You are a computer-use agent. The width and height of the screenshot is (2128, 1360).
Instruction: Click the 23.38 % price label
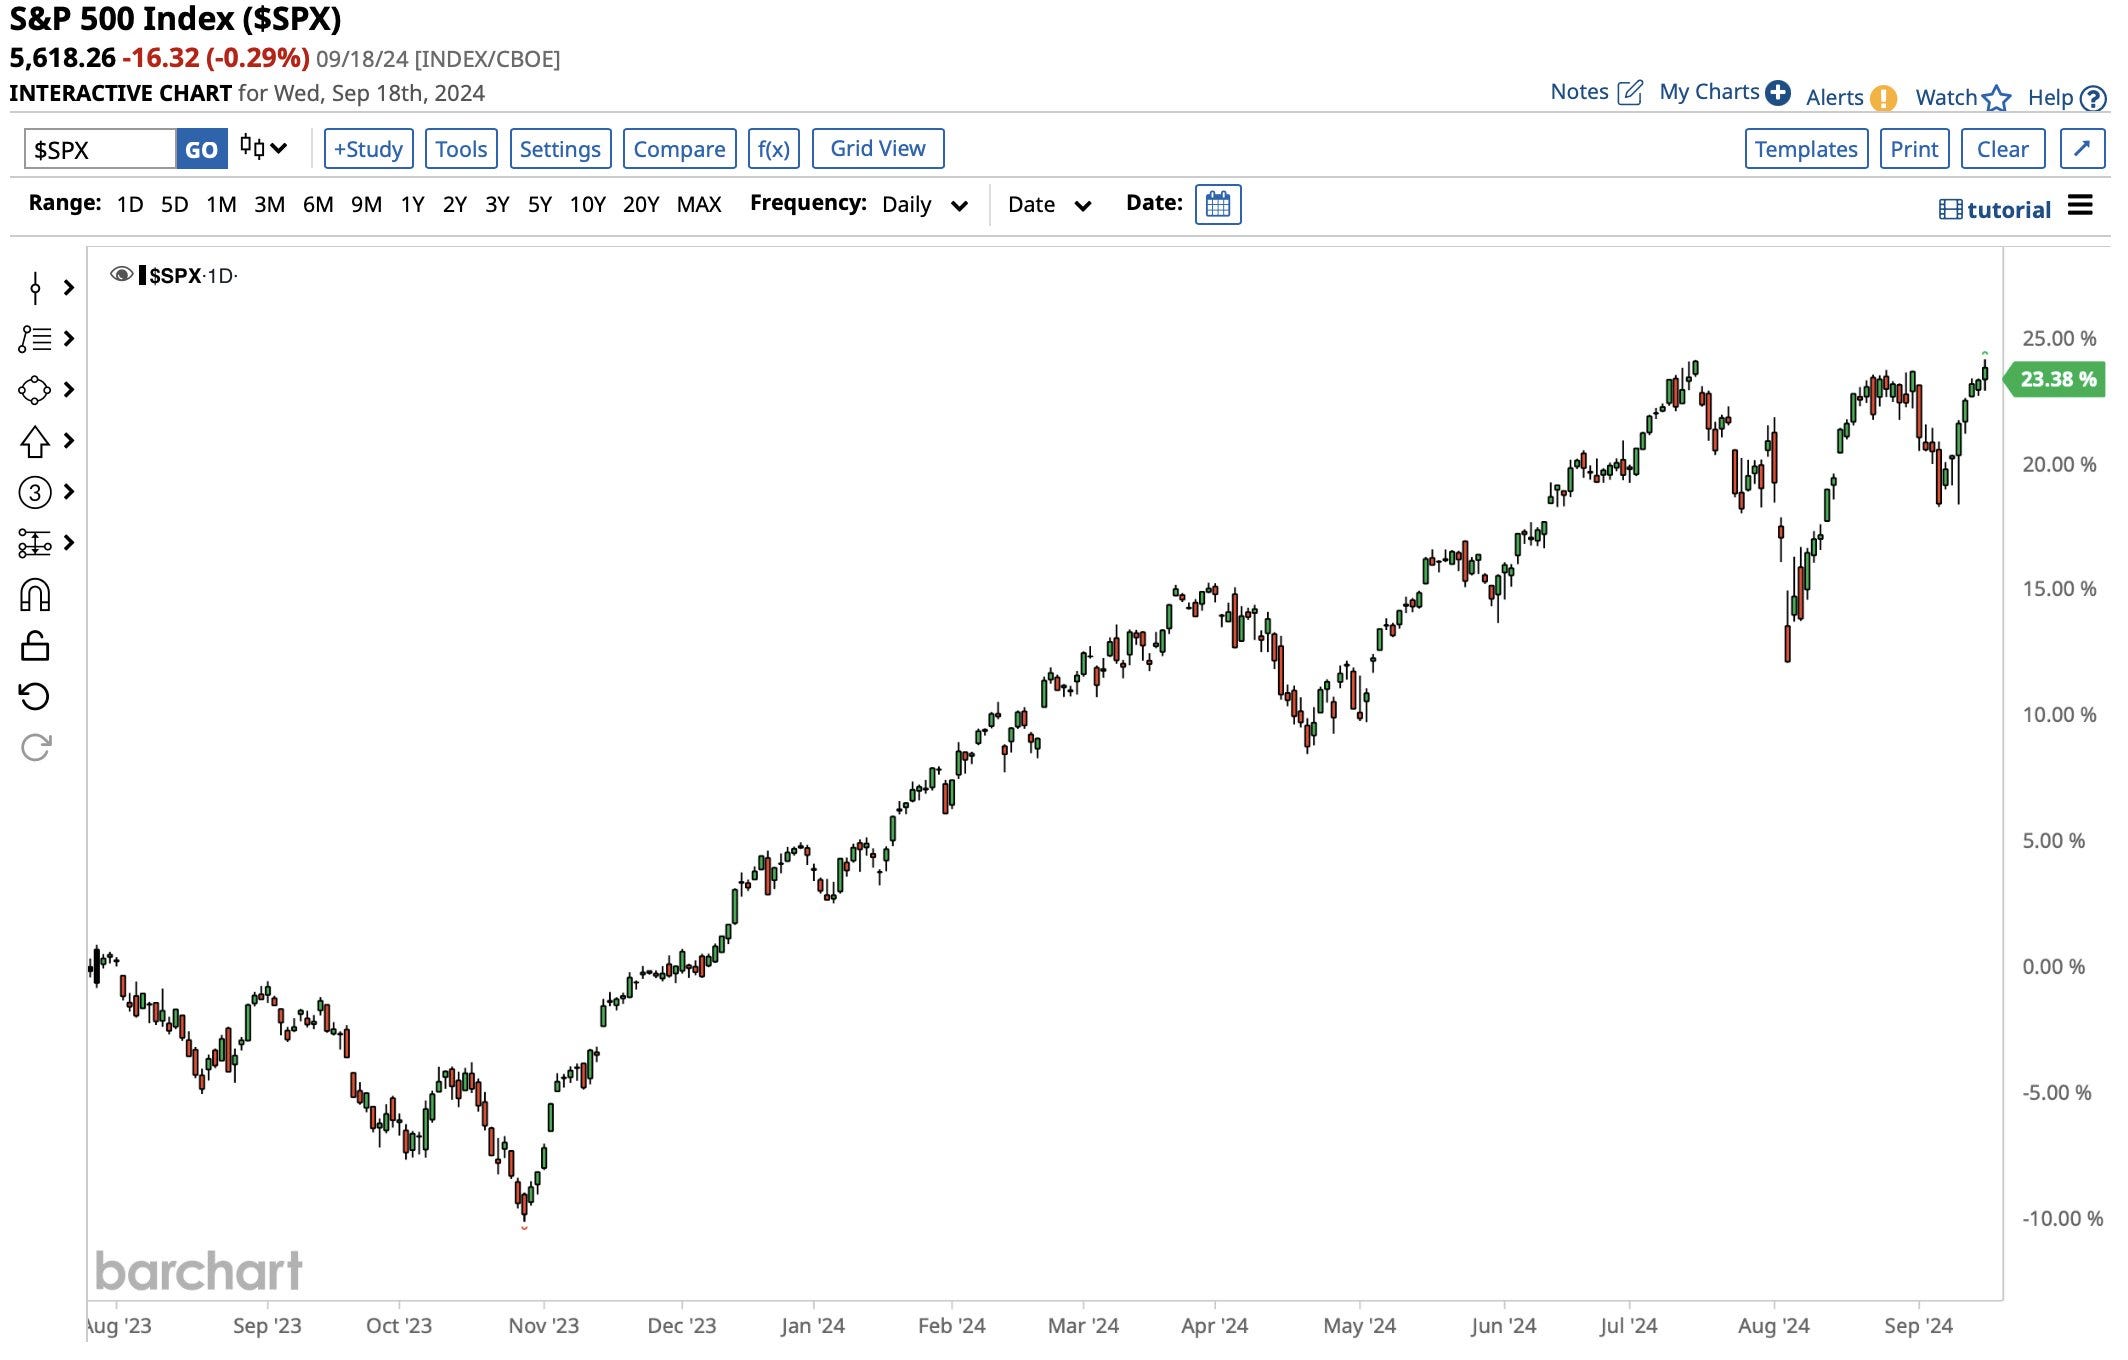pos(2056,379)
